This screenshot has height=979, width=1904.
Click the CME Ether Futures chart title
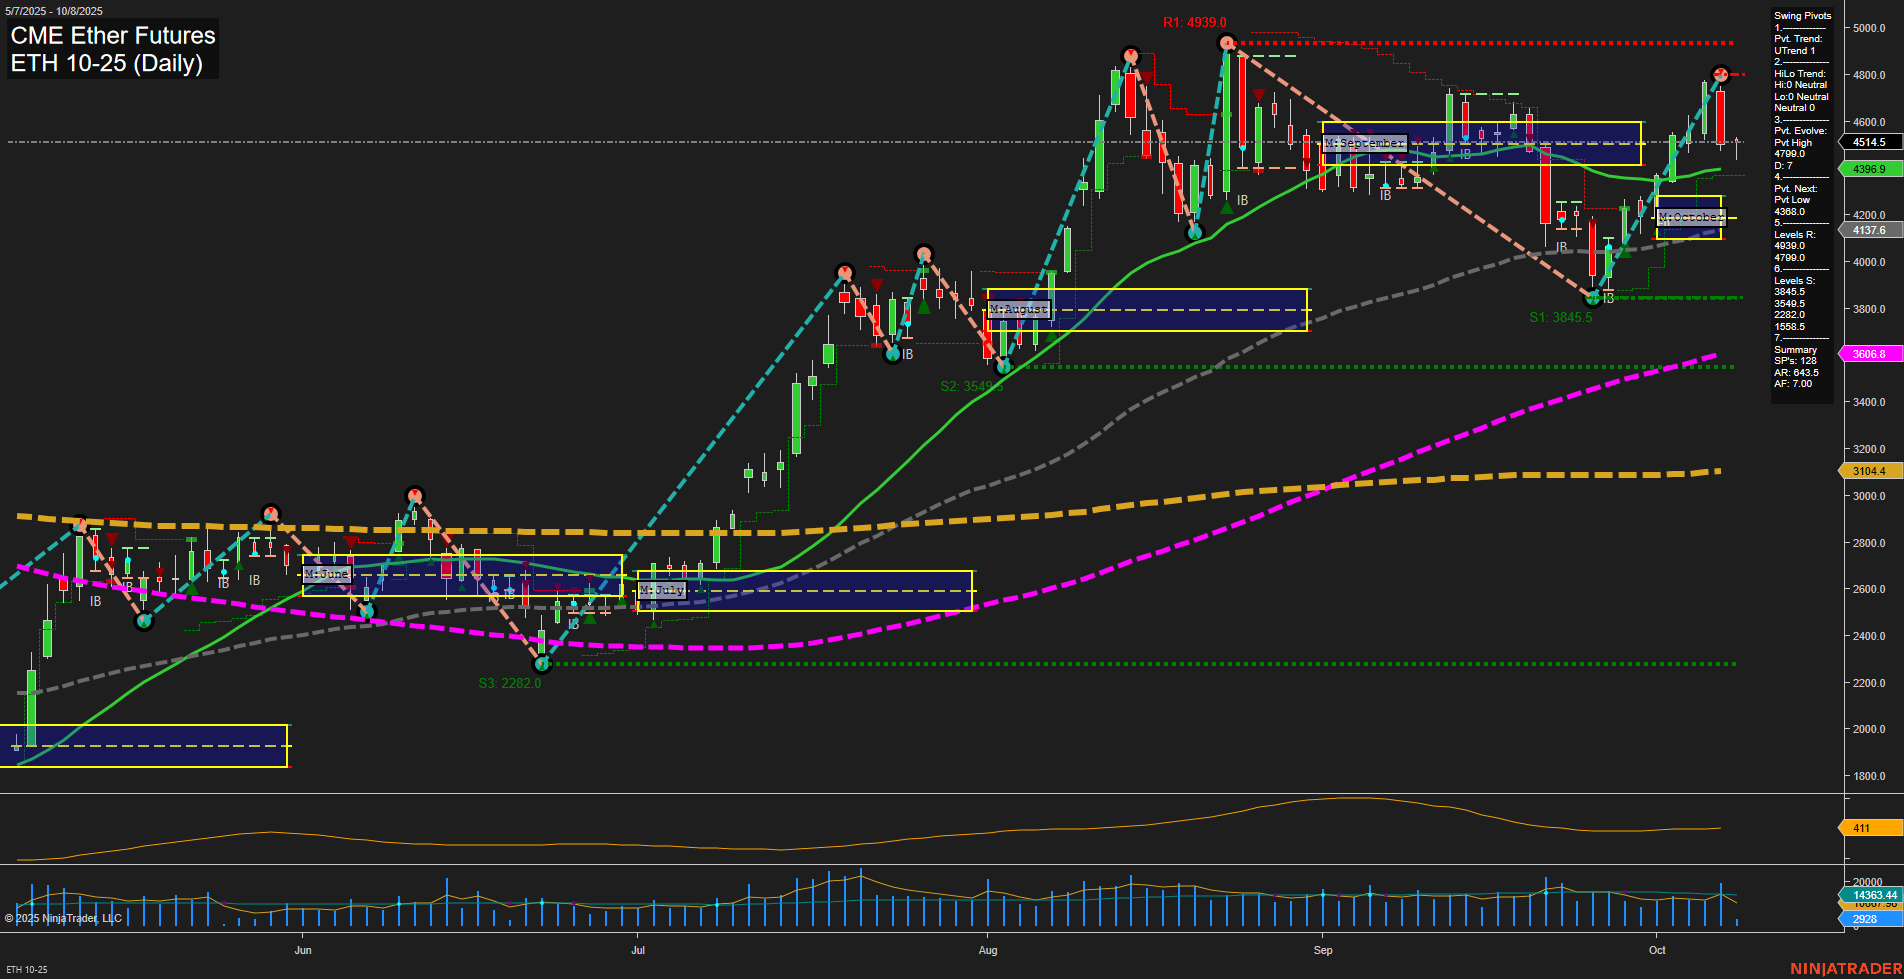tap(111, 36)
